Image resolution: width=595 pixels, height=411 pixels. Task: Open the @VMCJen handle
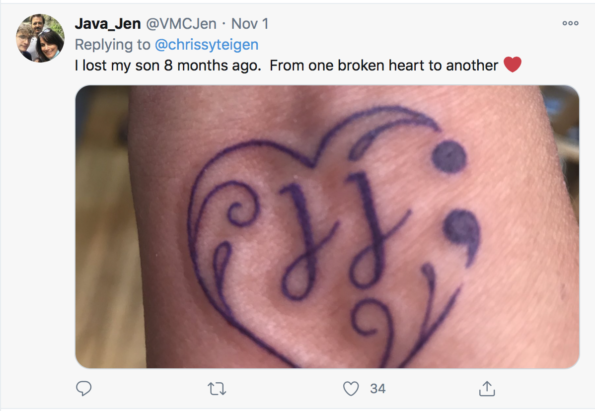181,24
